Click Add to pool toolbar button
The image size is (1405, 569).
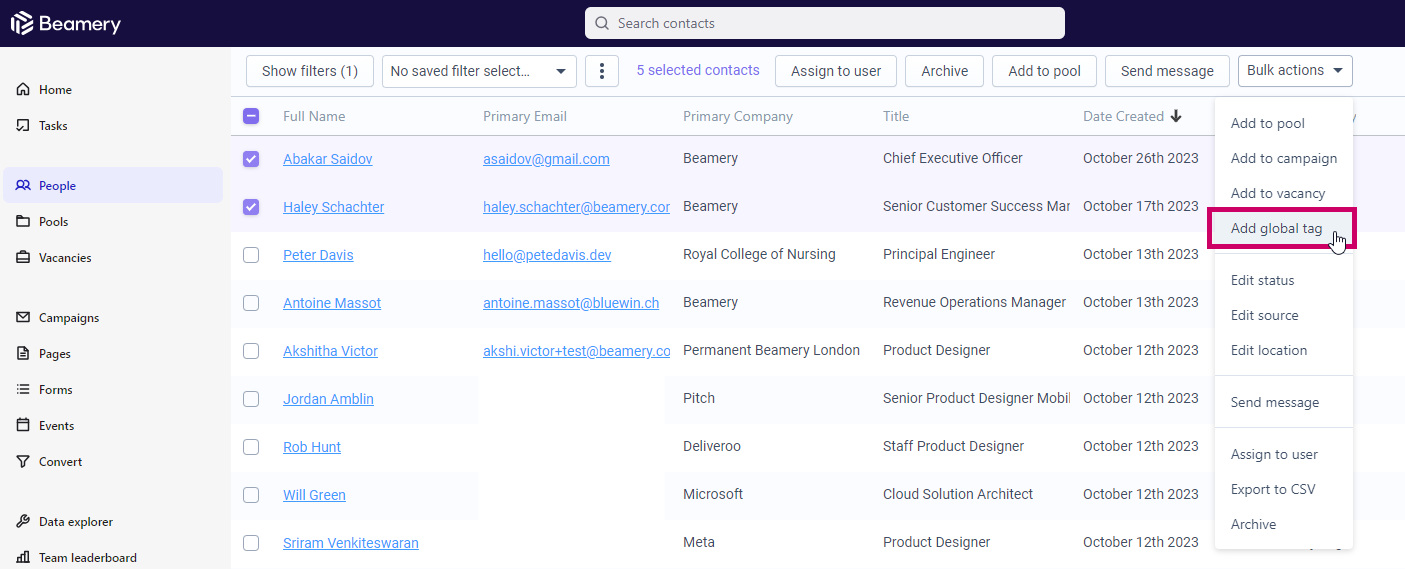pyautogui.click(x=1045, y=71)
